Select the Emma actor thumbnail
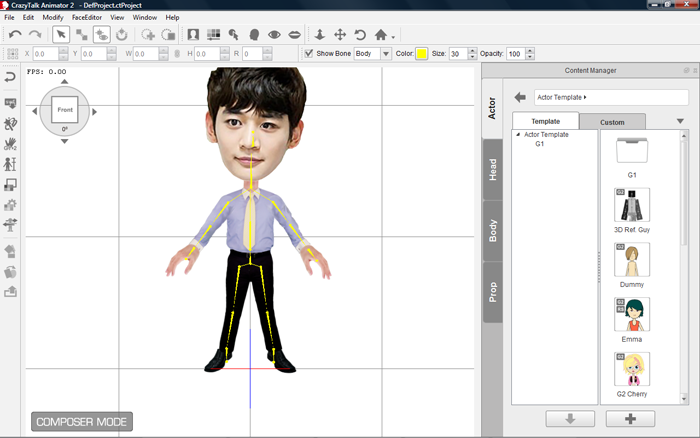The image size is (700, 438). click(x=631, y=314)
